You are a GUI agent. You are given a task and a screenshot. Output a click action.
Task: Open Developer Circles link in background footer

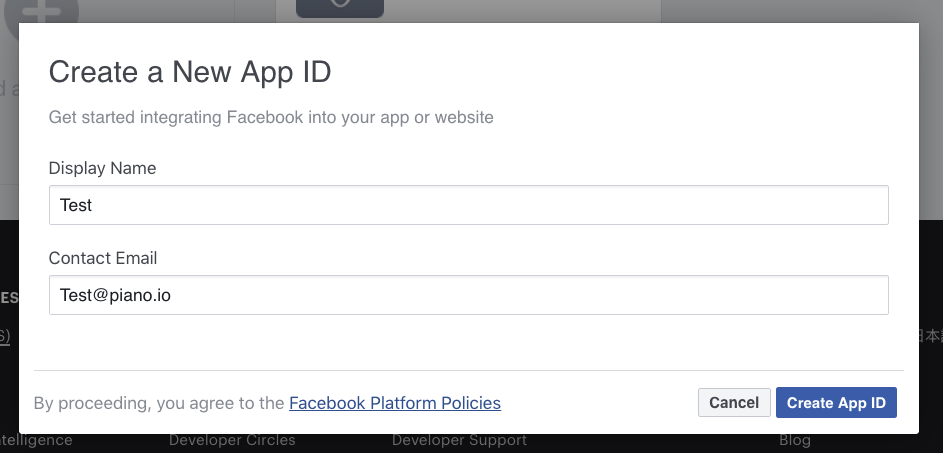point(232,440)
